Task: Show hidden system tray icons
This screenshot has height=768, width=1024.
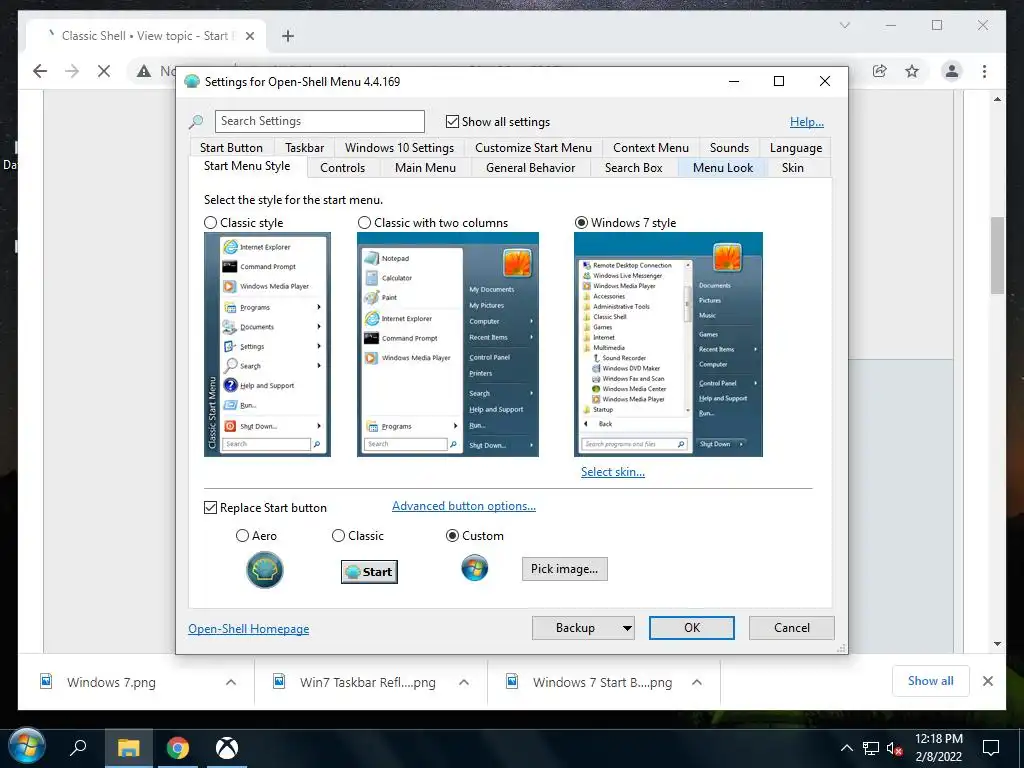Action: 846,748
